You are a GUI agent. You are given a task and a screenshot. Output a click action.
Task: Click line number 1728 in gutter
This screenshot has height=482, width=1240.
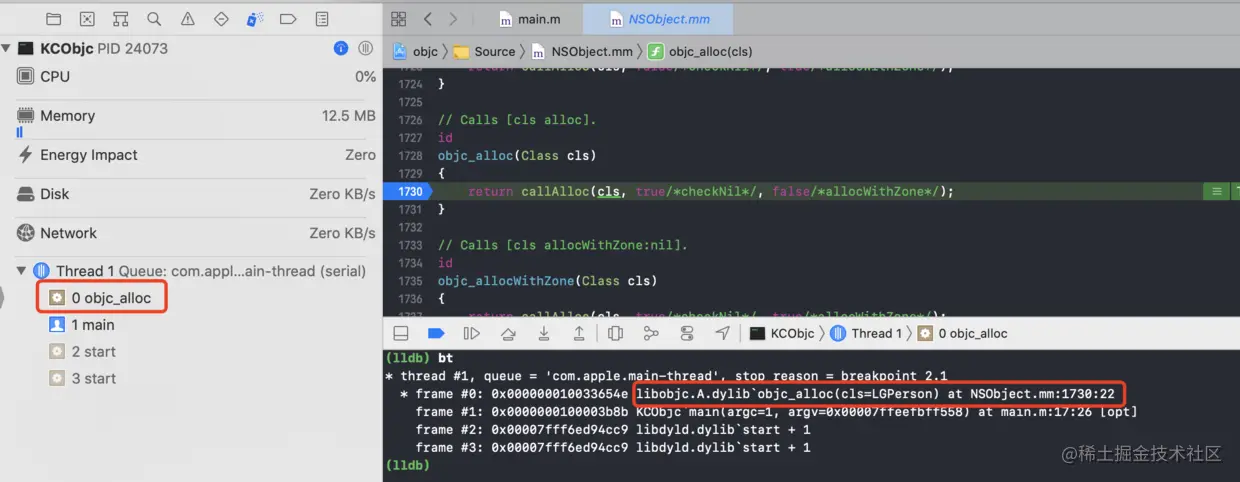(x=410, y=155)
